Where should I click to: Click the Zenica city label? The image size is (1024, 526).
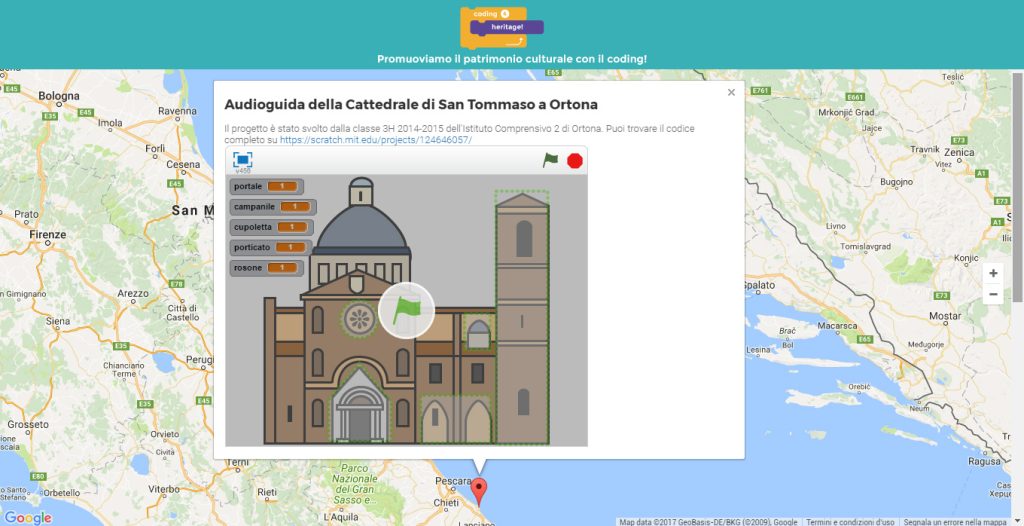(959, 152)
